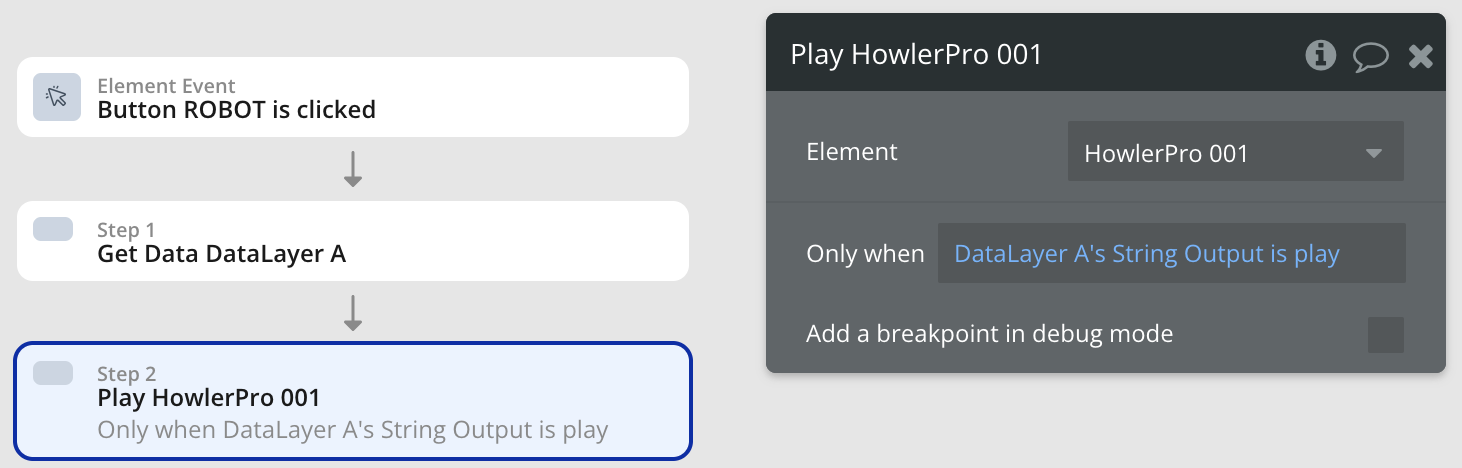Close the Play HowlerPro 001 panel
Image resolution: width=1462 pixels, height=468 pixels.
tap(1420, 56)
